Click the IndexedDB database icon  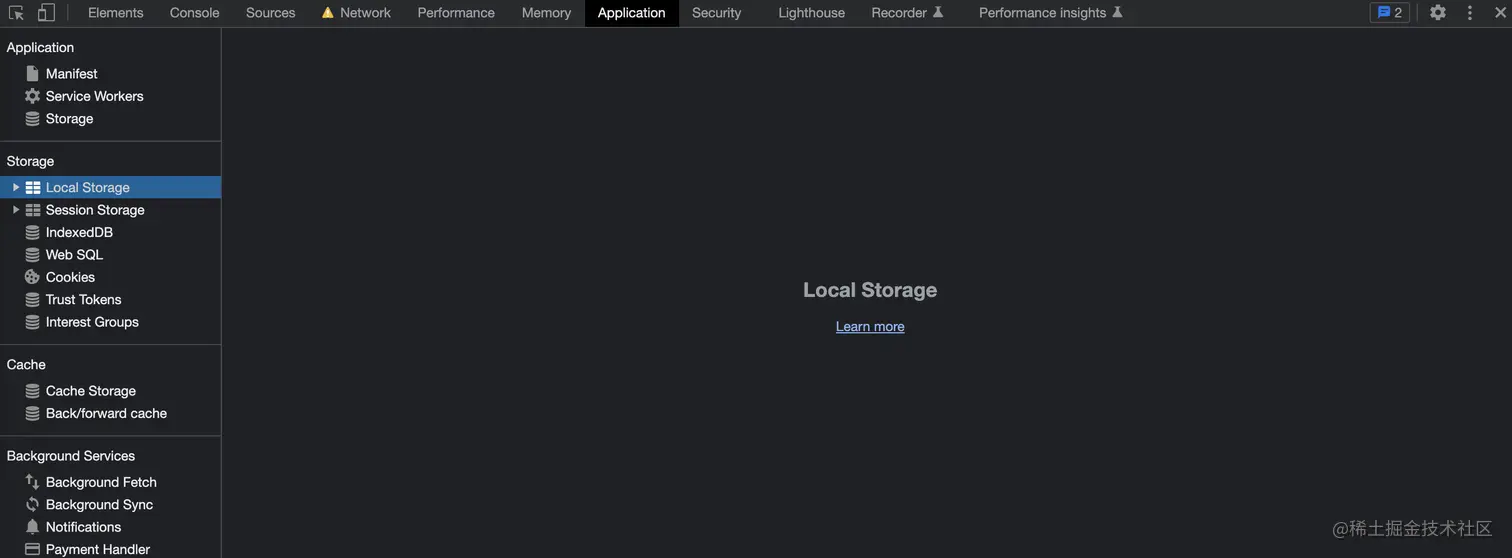tap(32, 233)
